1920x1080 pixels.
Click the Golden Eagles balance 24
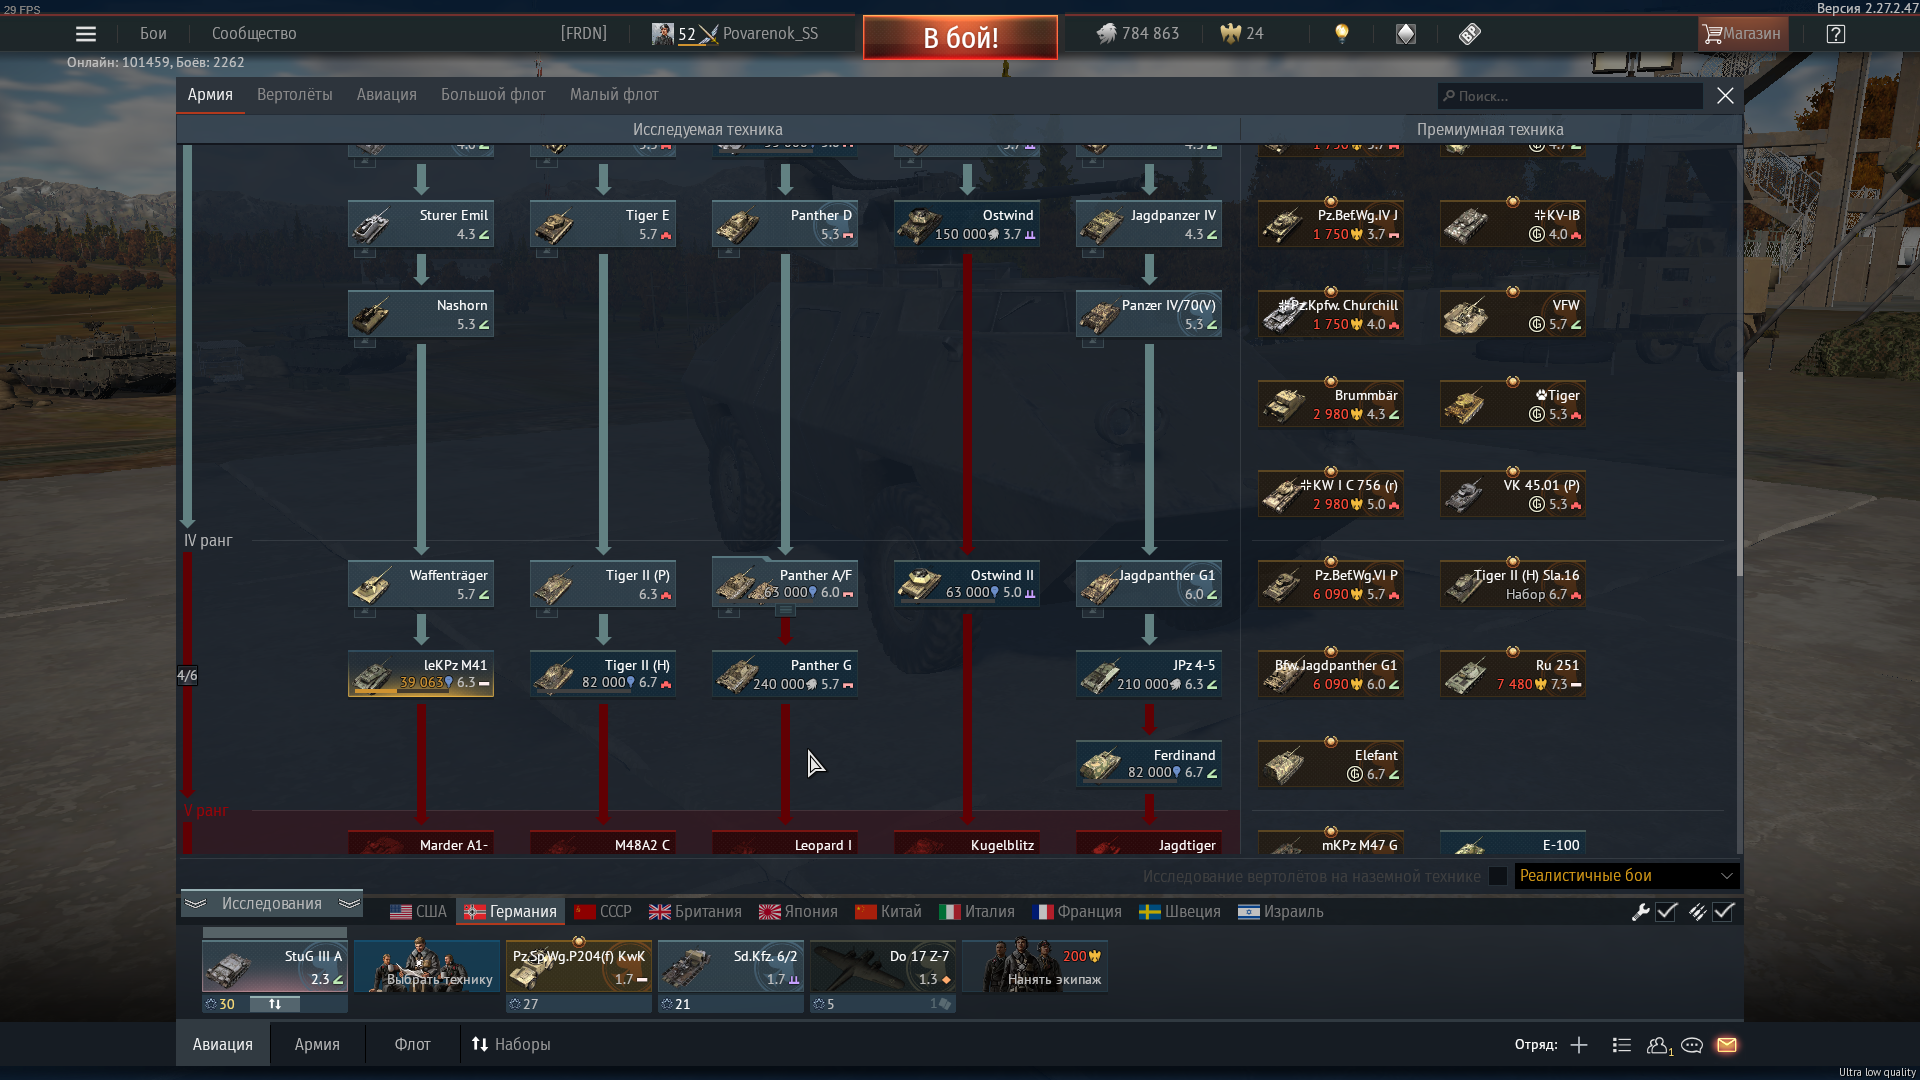1242,34
